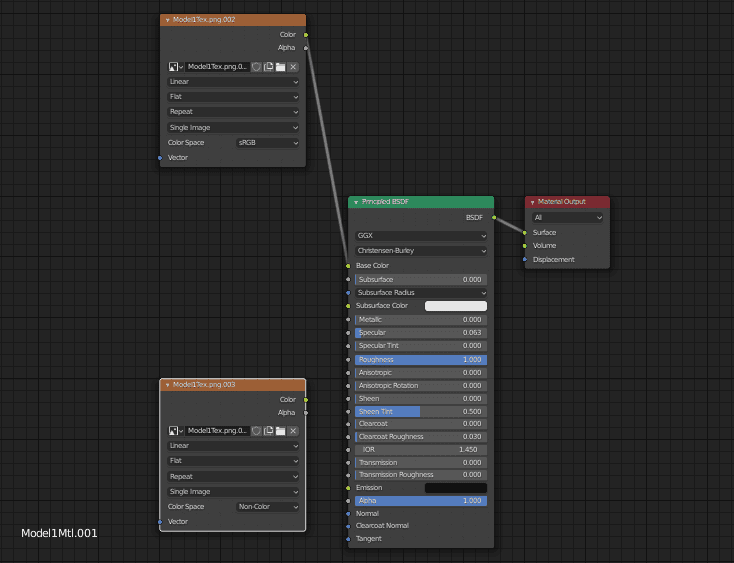Toggle fake user shield in Model1Tex.png.002 node
Viewport: 734px width, 563px height.
(x=256, y=67)
